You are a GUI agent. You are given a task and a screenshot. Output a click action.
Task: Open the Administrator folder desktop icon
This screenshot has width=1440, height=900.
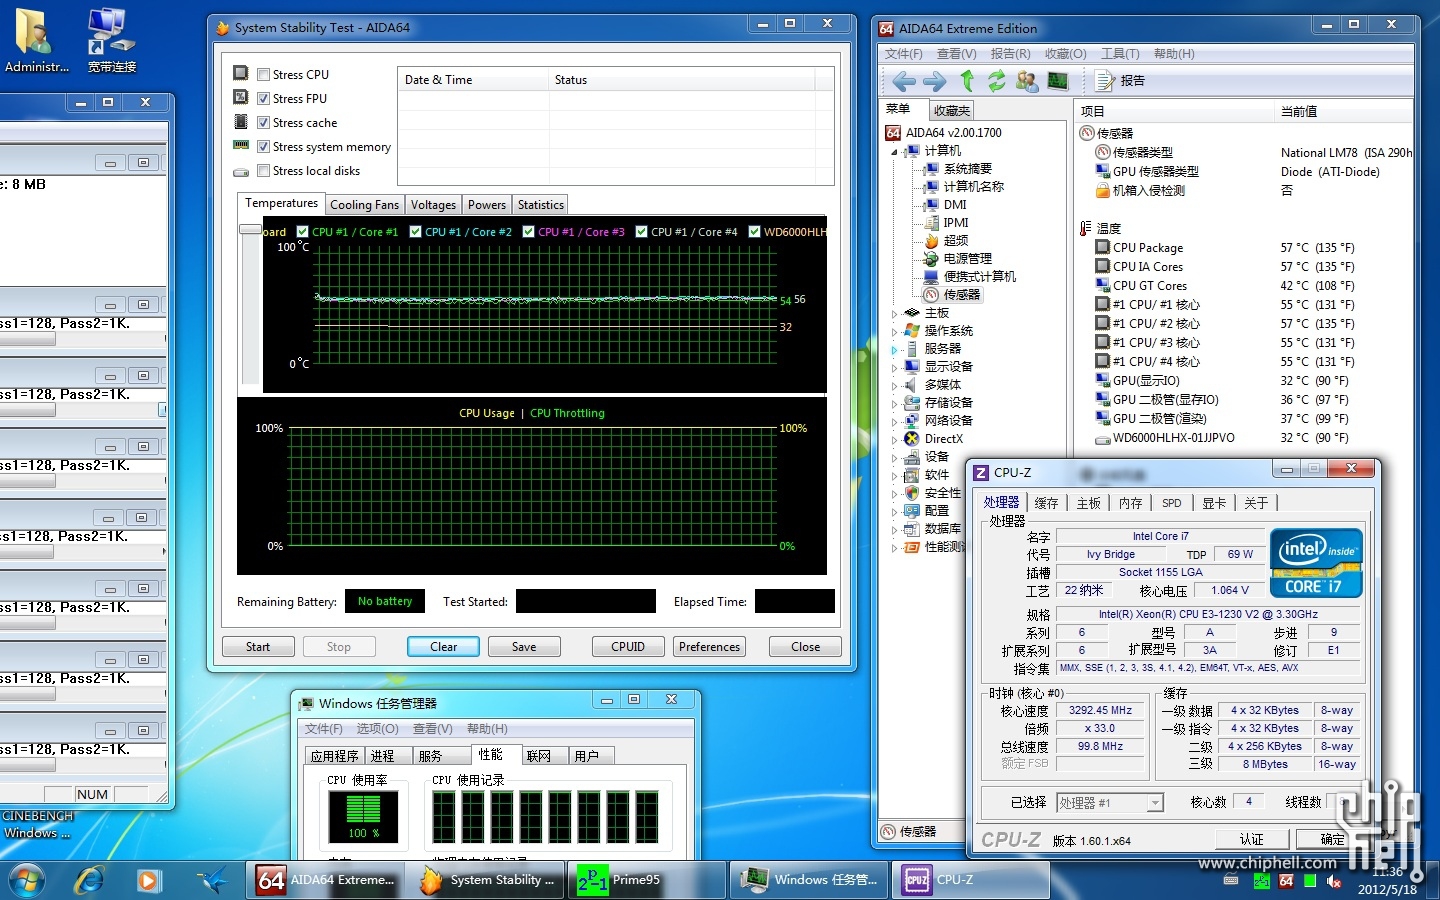pos(37,40)
